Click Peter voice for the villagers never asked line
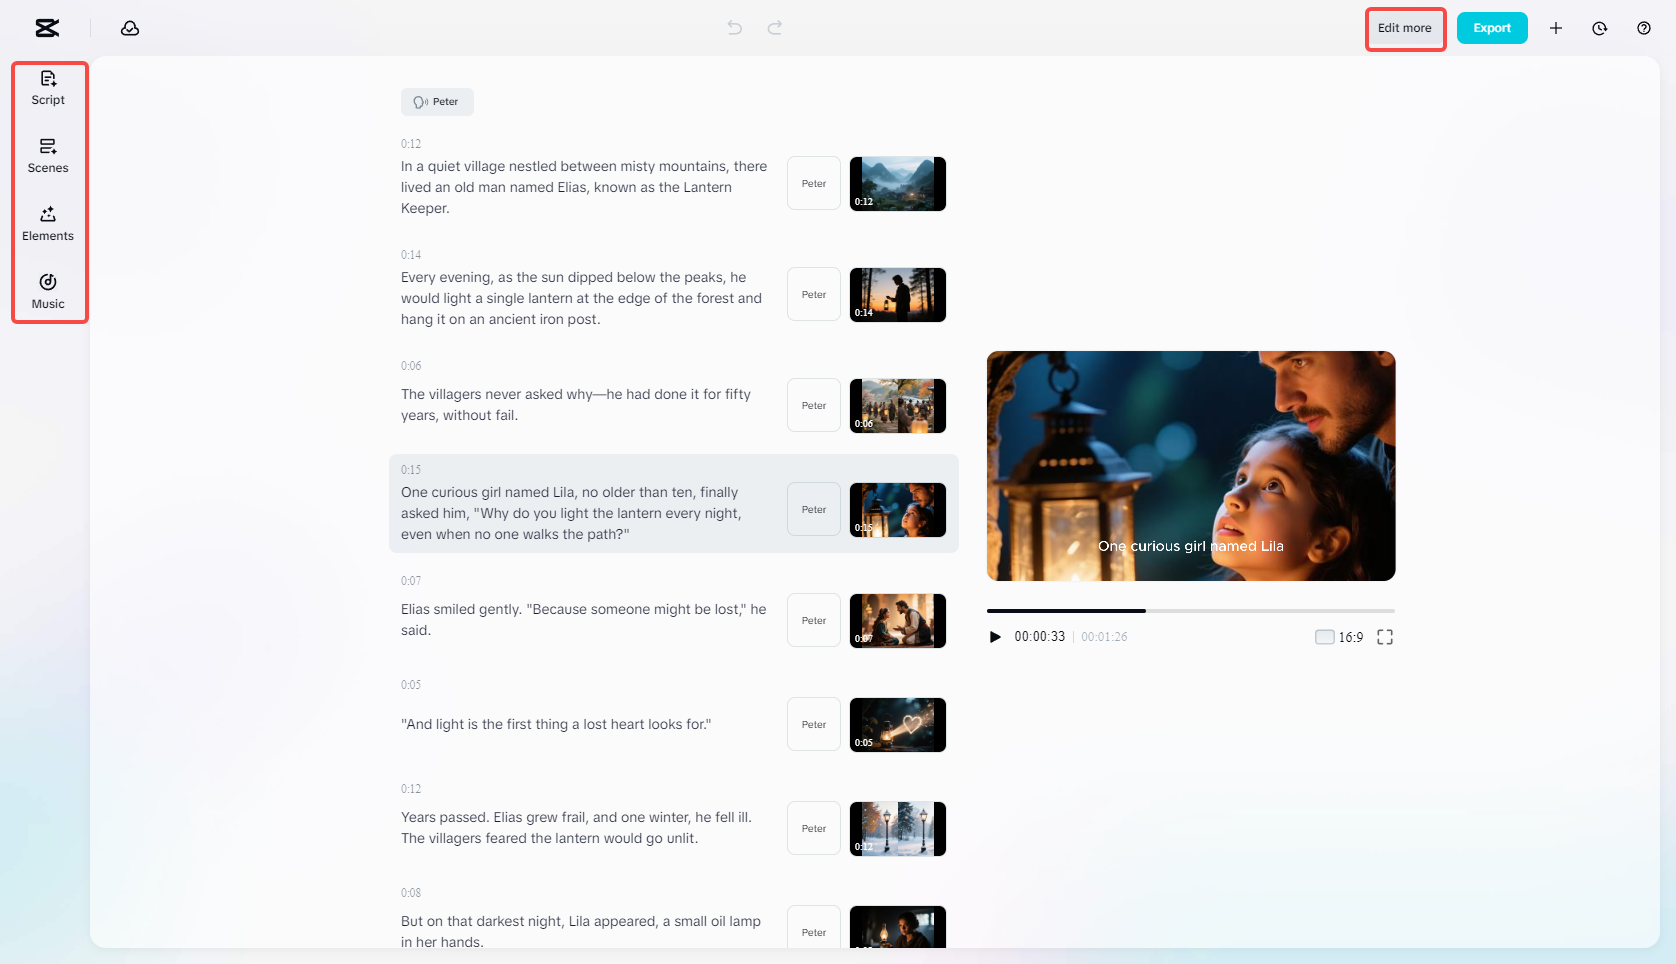This screenshot has height=964, width=1676. 814,406
